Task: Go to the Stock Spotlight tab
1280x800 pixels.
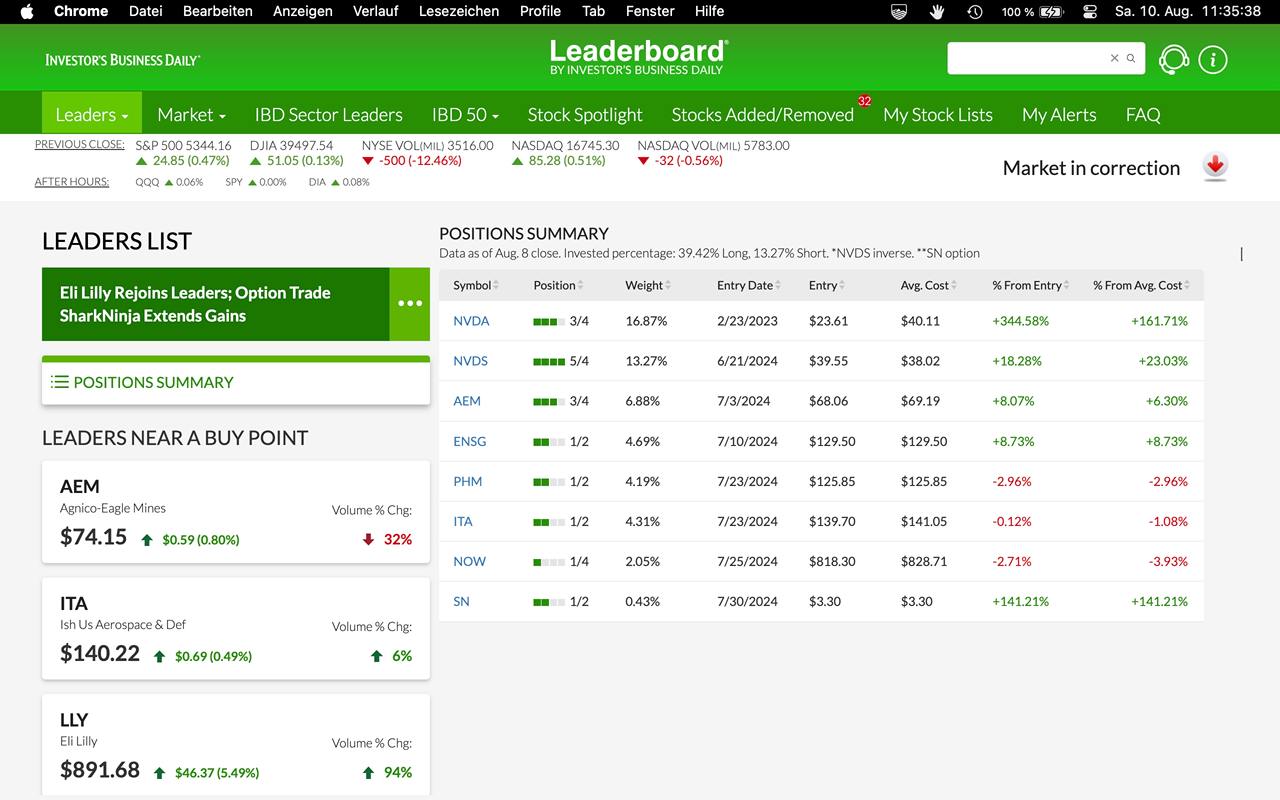Action: click(x=585, y=114)
